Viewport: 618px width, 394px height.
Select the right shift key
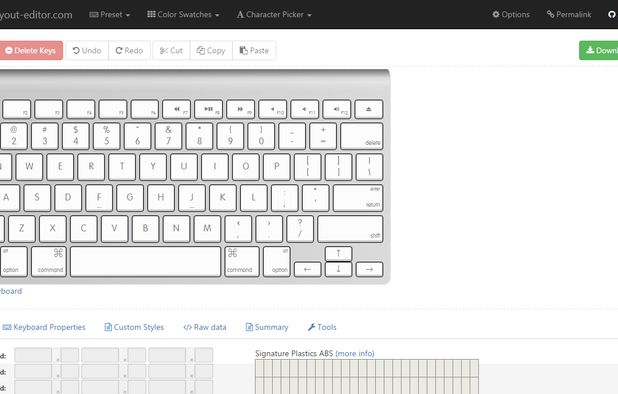pyautogui.click(x=350, y=229)
